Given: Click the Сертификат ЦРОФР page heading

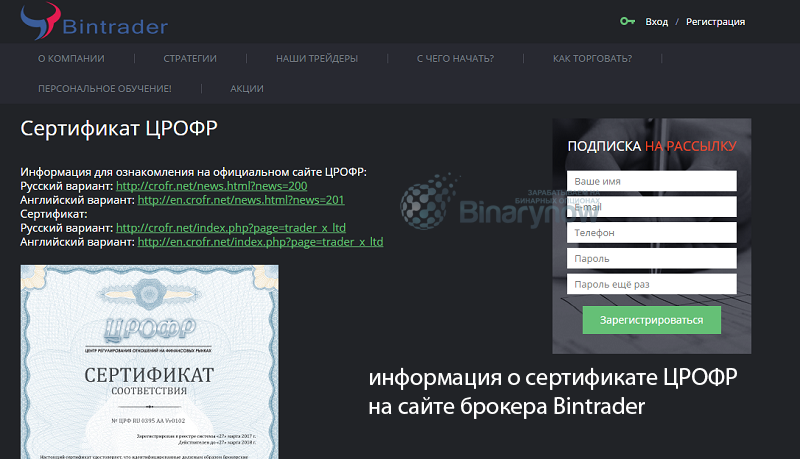Looking at the screenshot, I should (x=119, y=129).
